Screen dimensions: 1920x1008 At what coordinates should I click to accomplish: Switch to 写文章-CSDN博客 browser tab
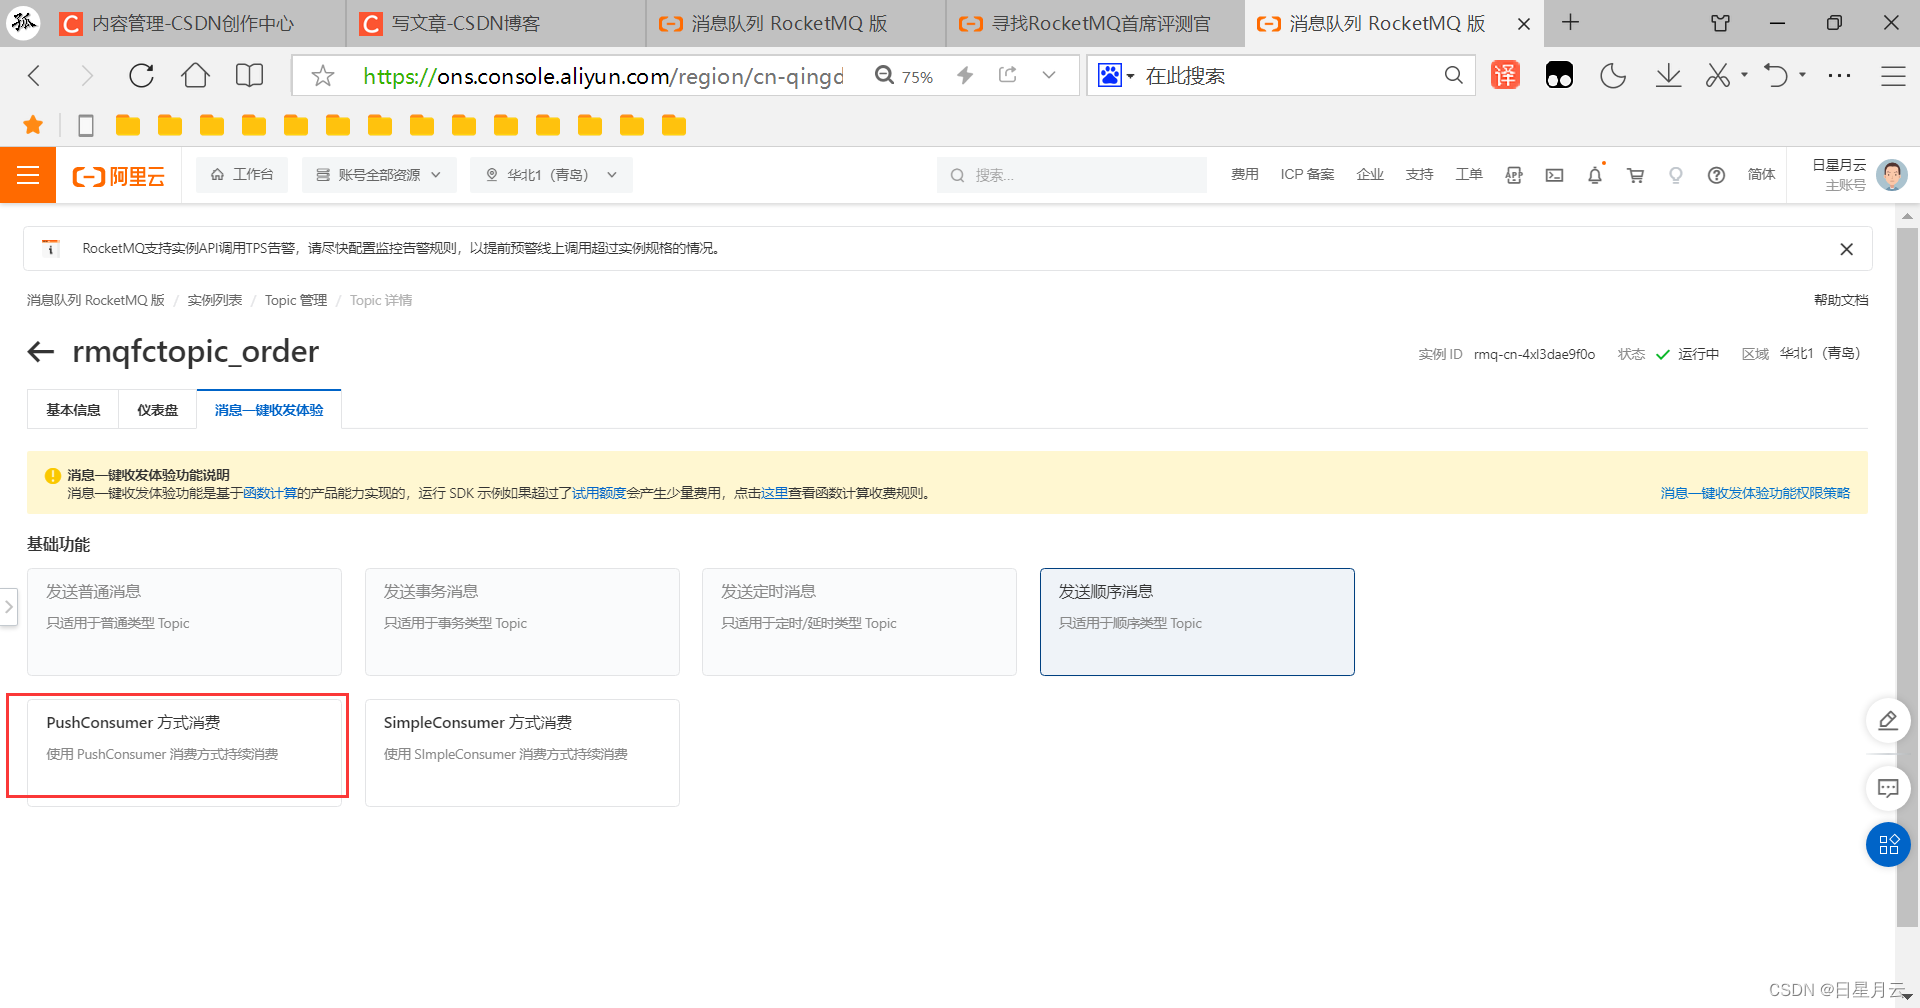(x=496, y=23)
